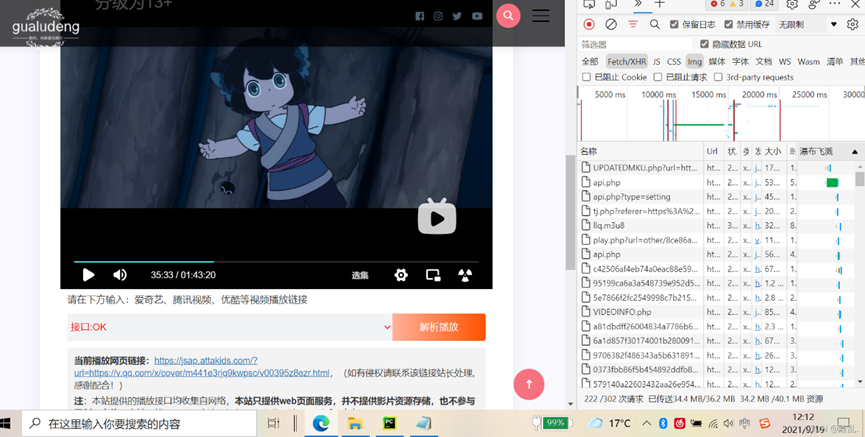Play the video with the player play button
Image resolution: width=865 pixels, height=437 pixels.
[x=88, y=274]
